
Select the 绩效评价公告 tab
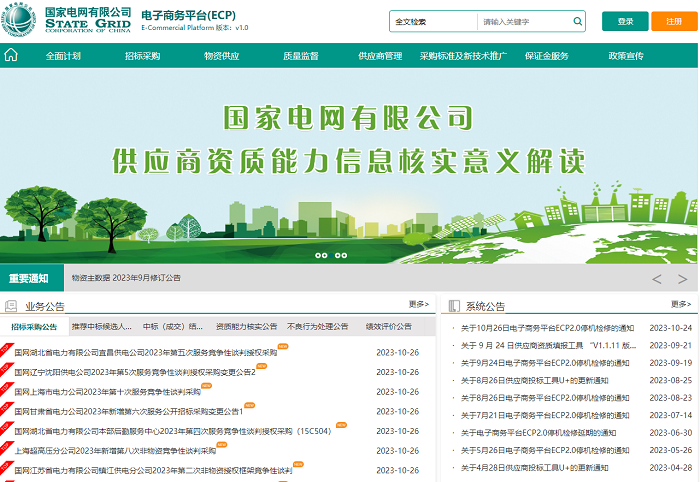[388, 327]
